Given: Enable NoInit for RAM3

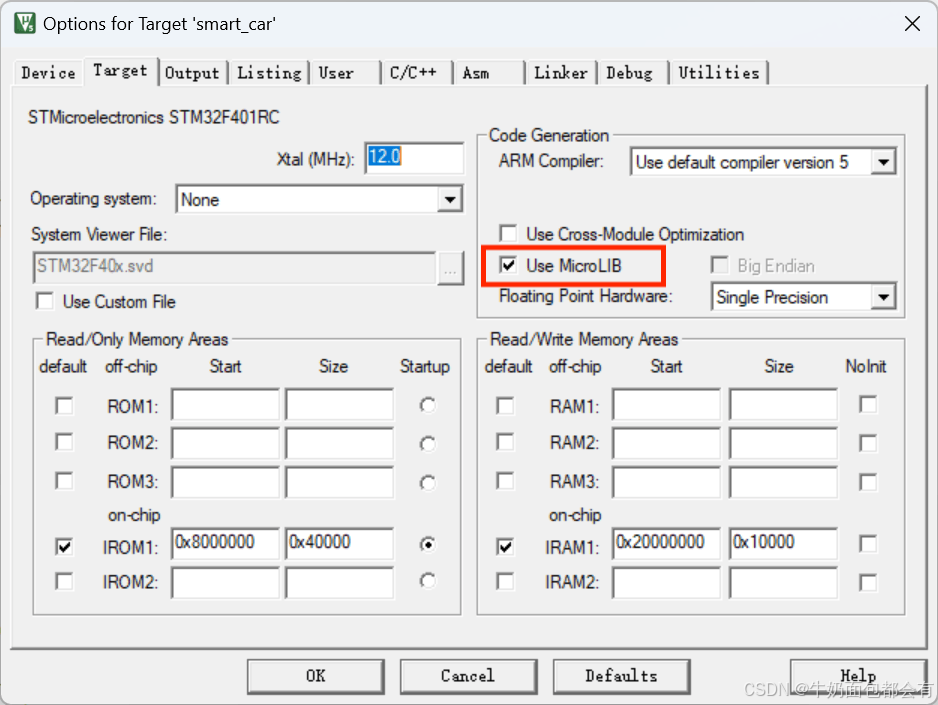Looking at the screenshot, I should pyautogui.click(x=868, y=482).
